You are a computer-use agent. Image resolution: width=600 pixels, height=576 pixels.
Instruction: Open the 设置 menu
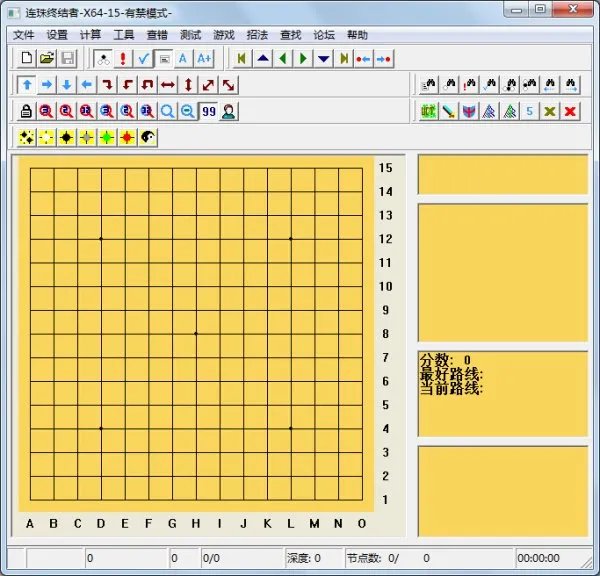click(x=57, y=35)
